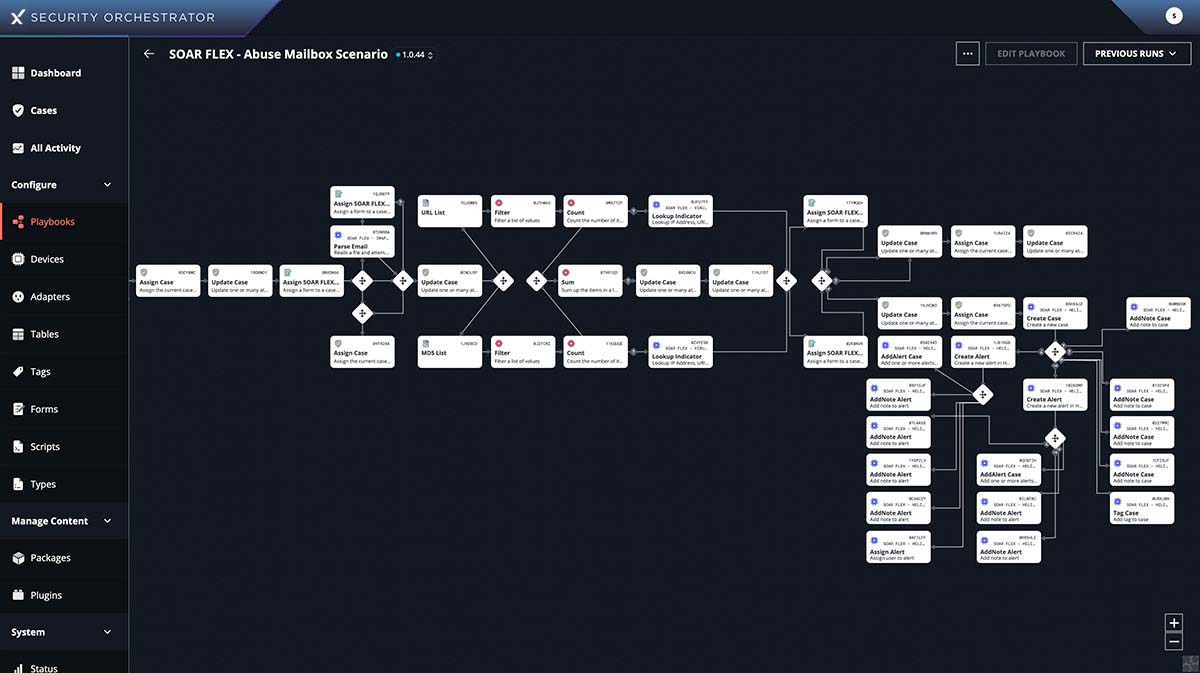1200x673 pixels.
Task: Click the SOAR FLEX - Abuse Mailbox Scenario title
Action: click(x=278, y=54)
